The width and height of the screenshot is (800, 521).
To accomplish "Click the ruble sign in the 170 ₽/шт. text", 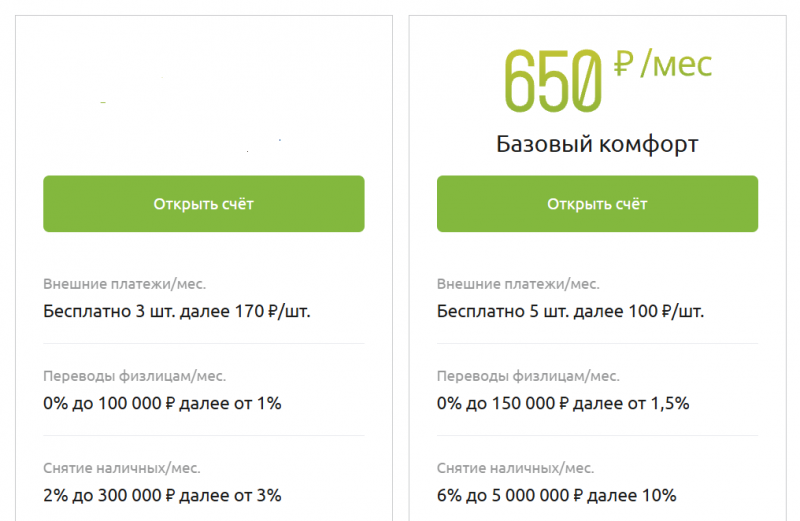I will (275, 312).
